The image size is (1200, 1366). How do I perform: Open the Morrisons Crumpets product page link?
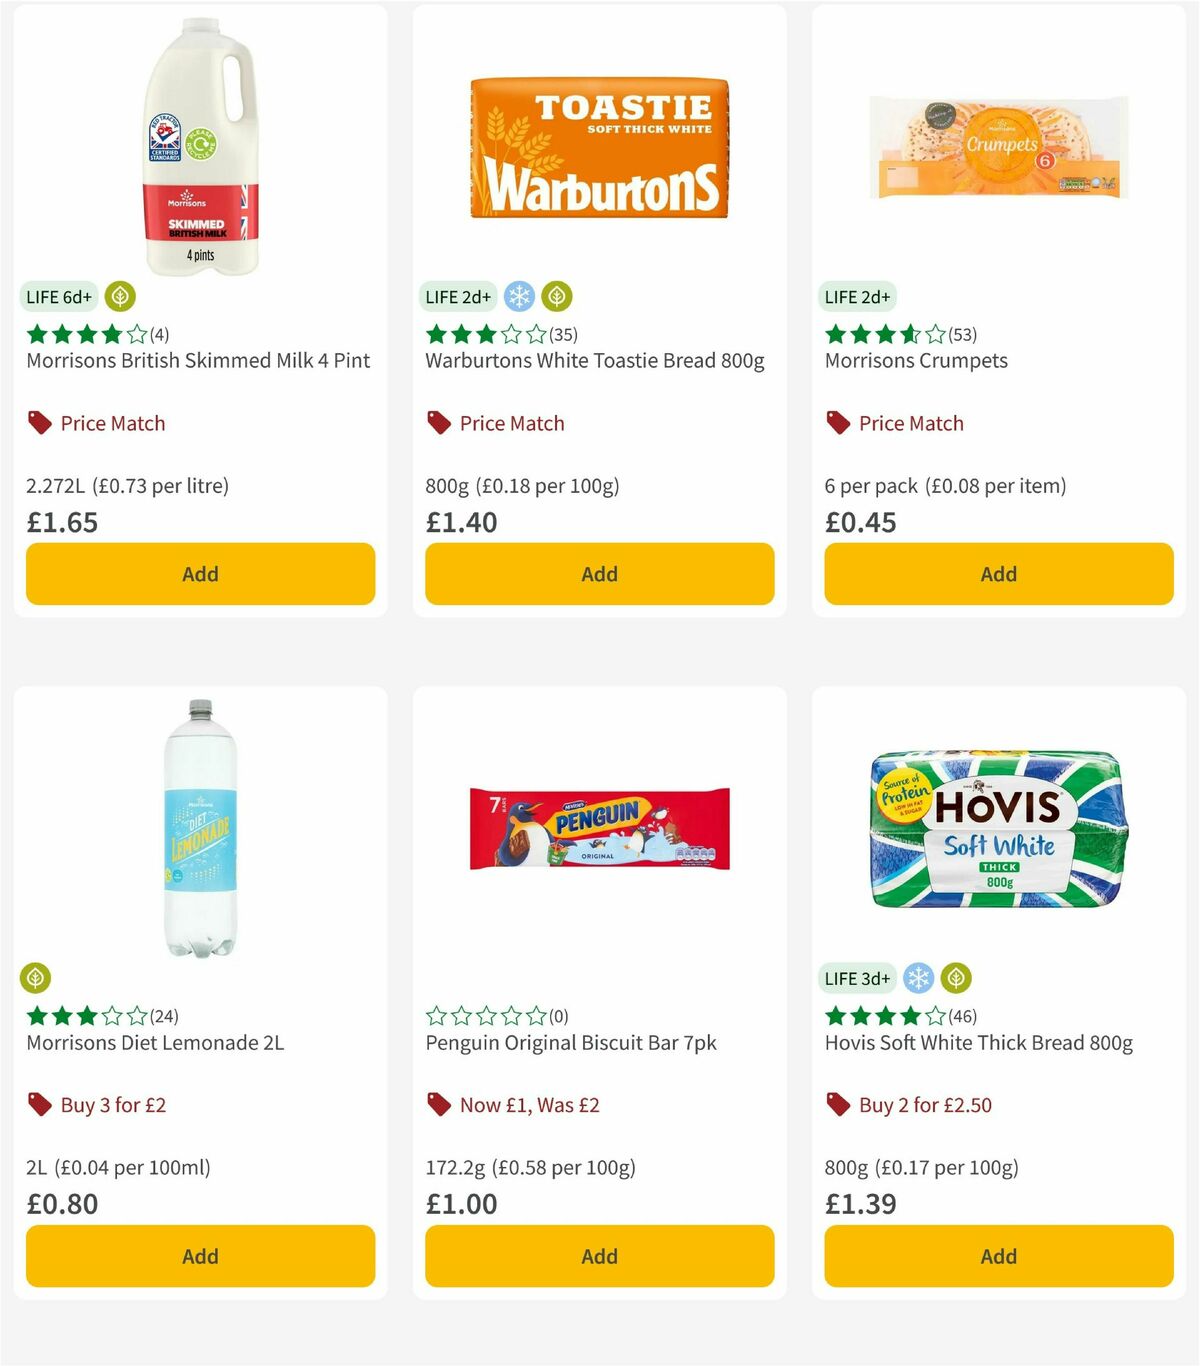tap(916, 361)
